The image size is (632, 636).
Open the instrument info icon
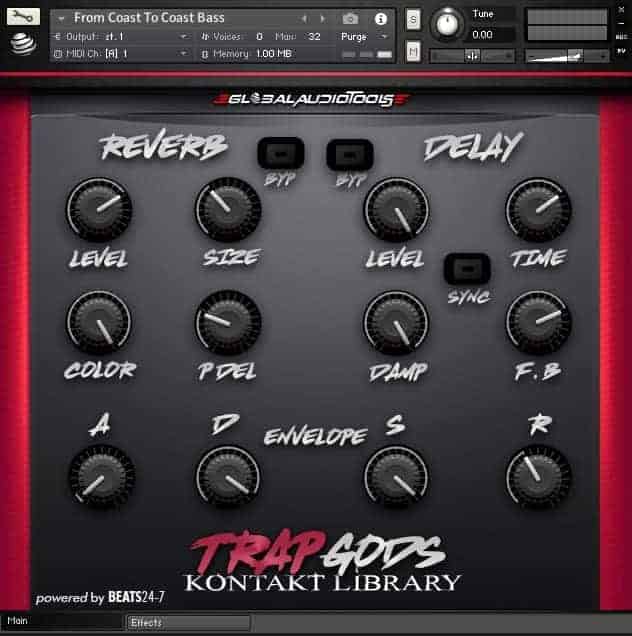(380, 19)
